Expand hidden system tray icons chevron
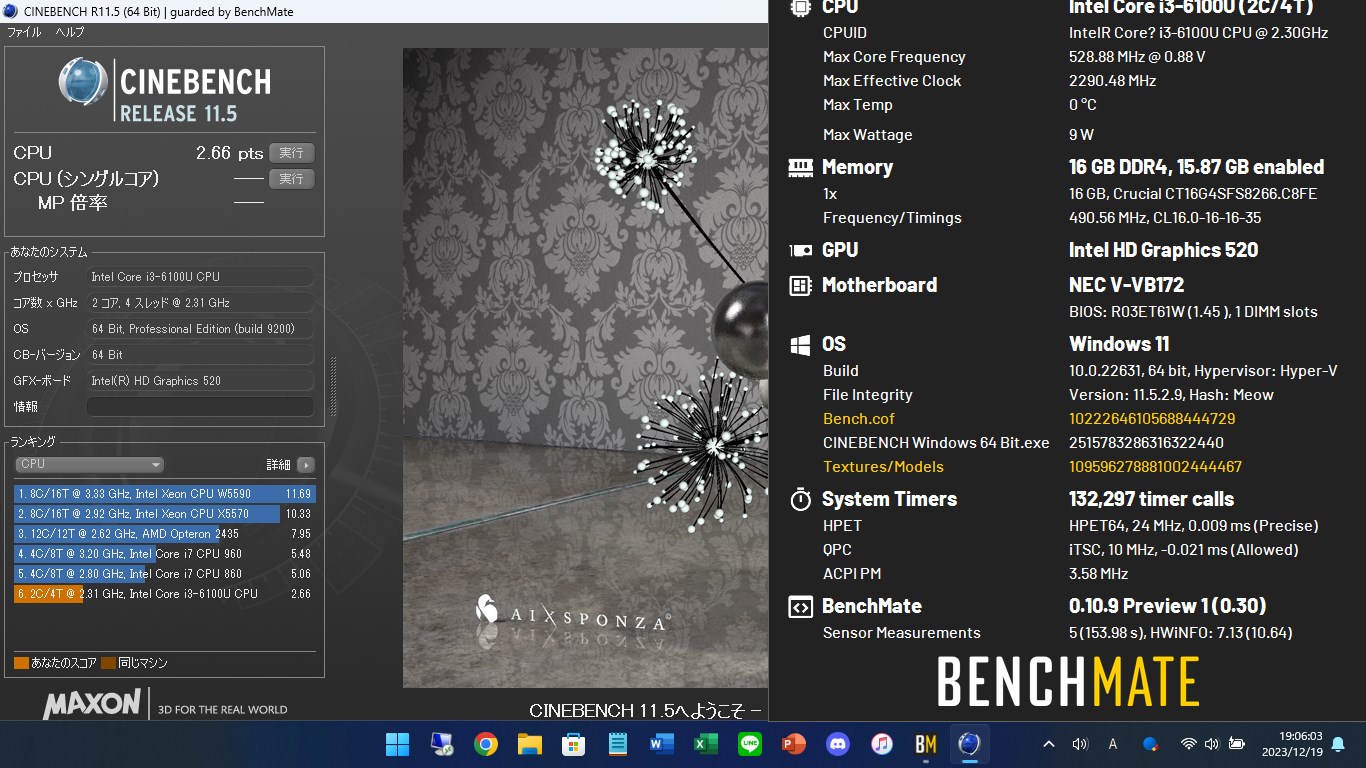 (1049, 744)
